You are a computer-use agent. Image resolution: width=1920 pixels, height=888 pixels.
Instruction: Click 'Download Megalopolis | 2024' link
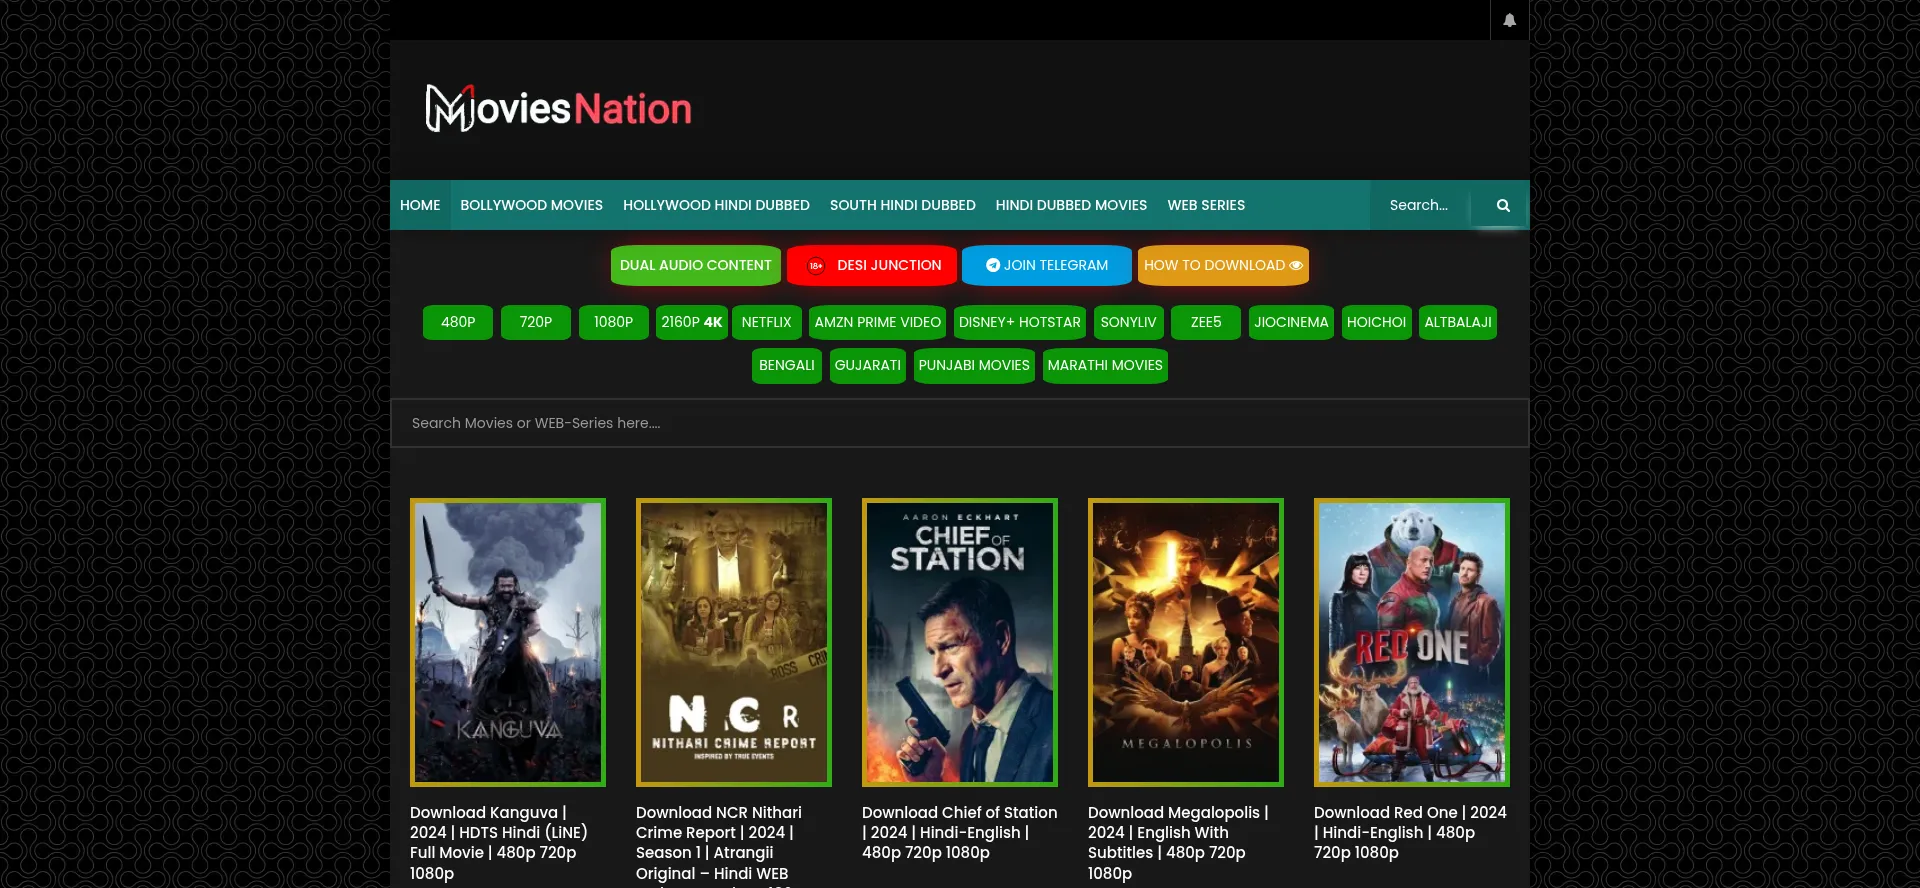coord(1178,843)
